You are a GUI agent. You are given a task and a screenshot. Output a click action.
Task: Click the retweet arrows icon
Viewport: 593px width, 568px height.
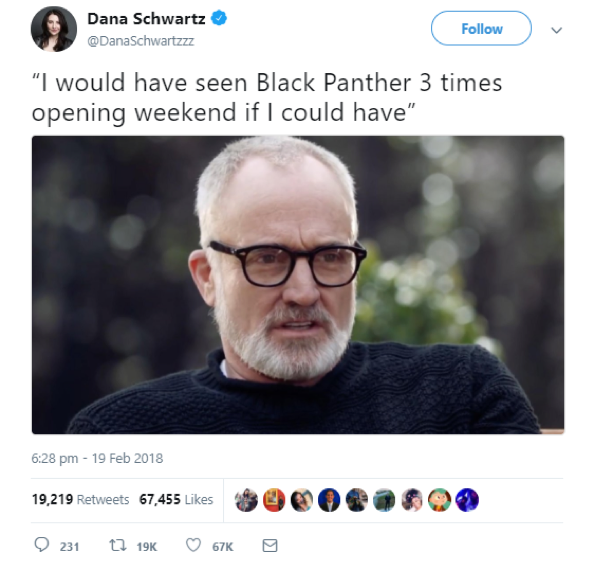click(x=118, y=545)
